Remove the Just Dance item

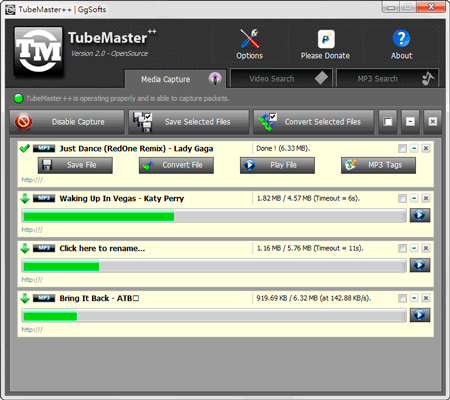click(x=426, y=148)
